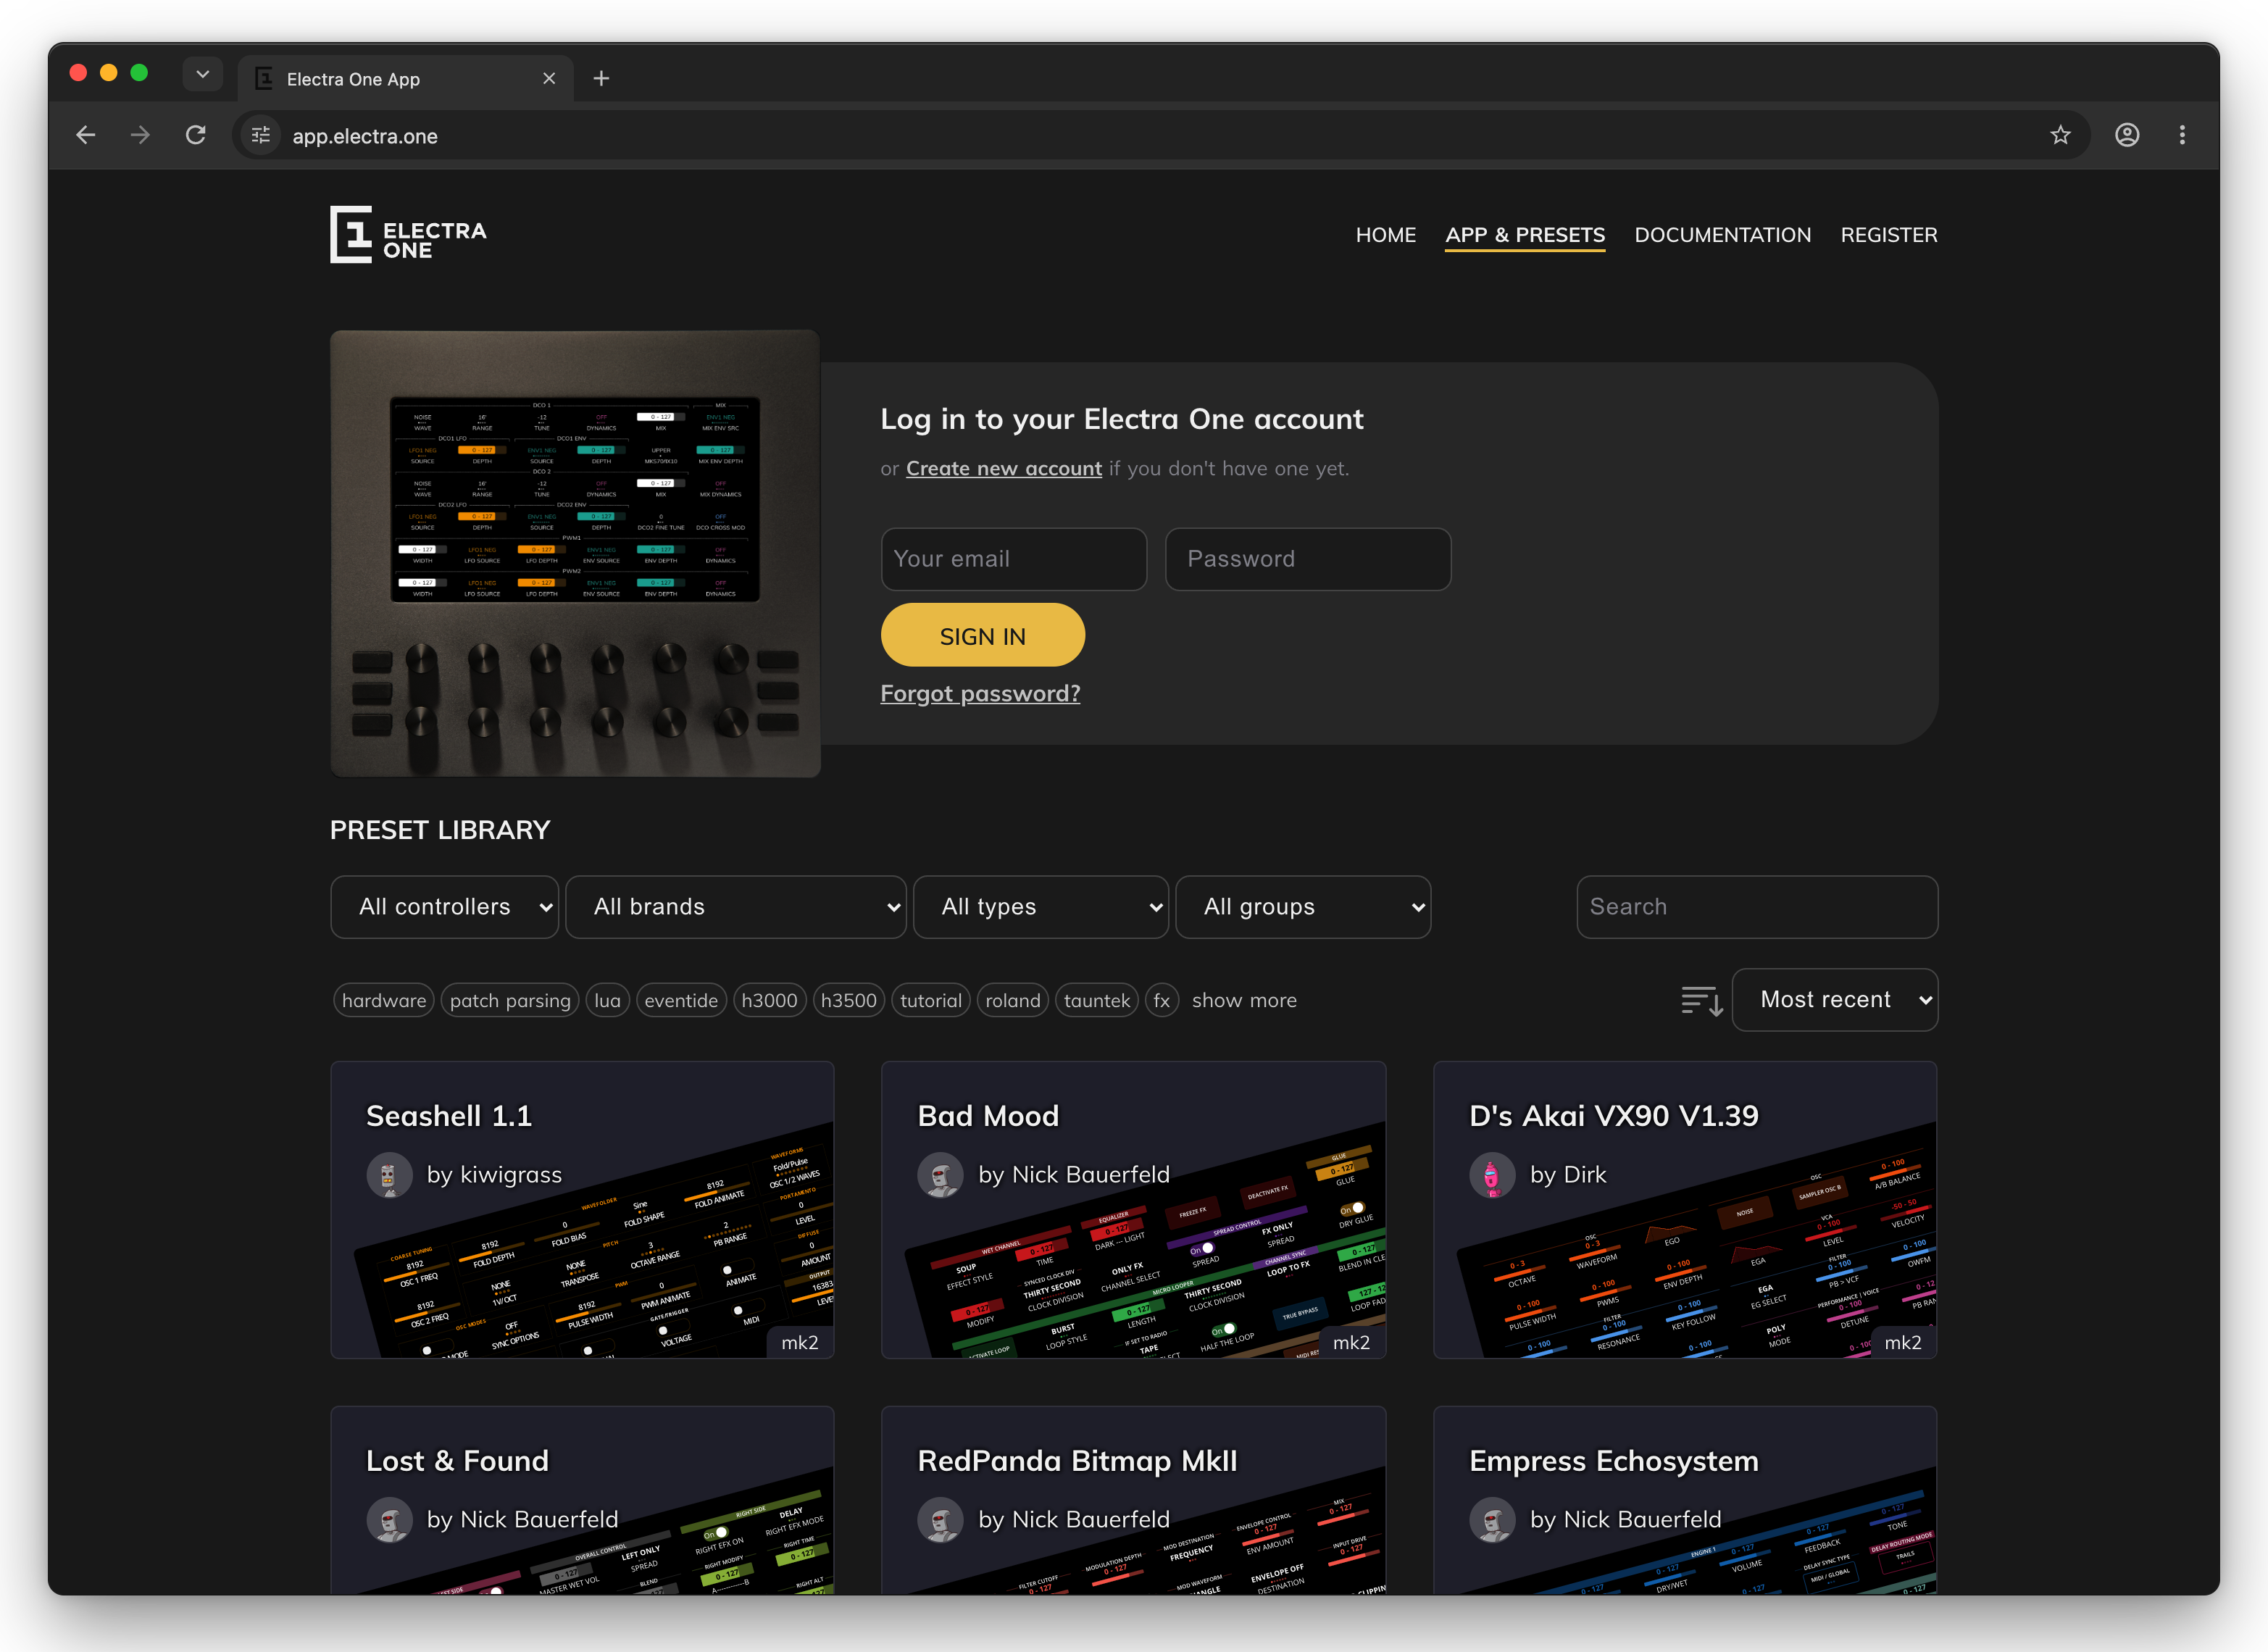Go to the HOME page

coord(1386,235)
